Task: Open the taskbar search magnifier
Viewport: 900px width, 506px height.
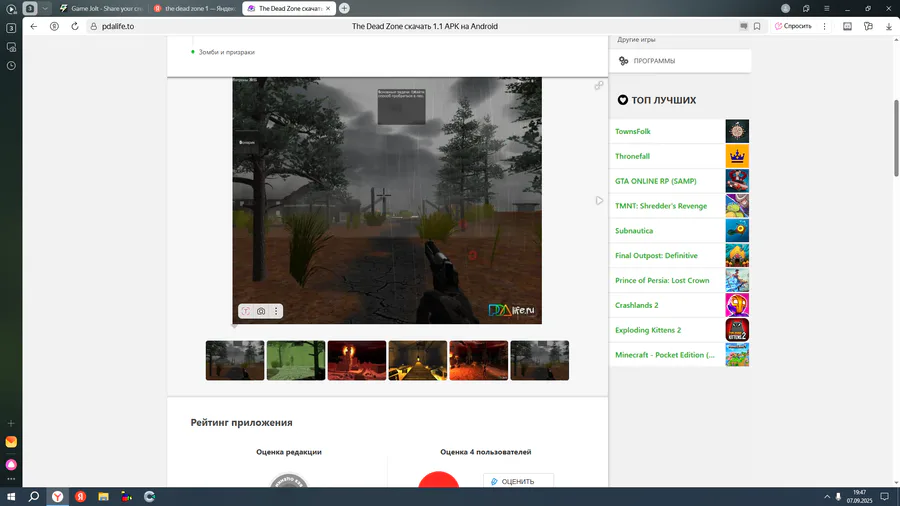Action: 34,497
